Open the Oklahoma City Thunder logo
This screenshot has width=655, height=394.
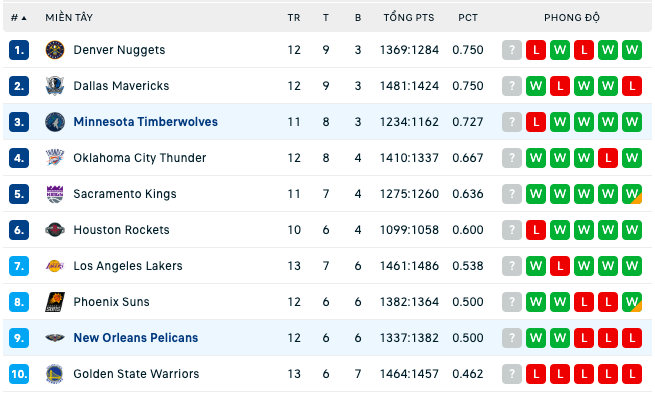click(x=55, y=158)
